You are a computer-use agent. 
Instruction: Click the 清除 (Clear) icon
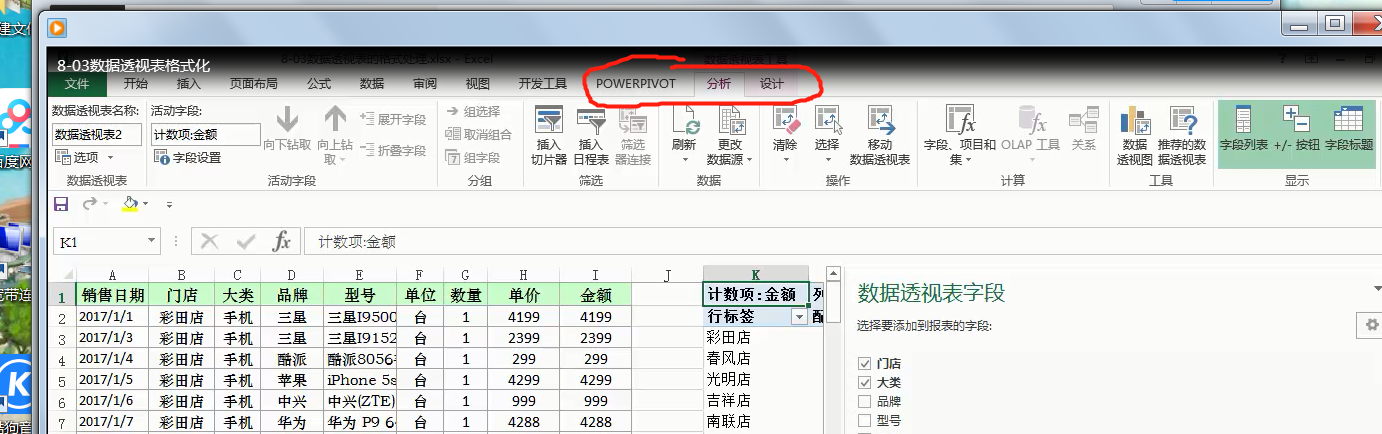tap(786, 122)
